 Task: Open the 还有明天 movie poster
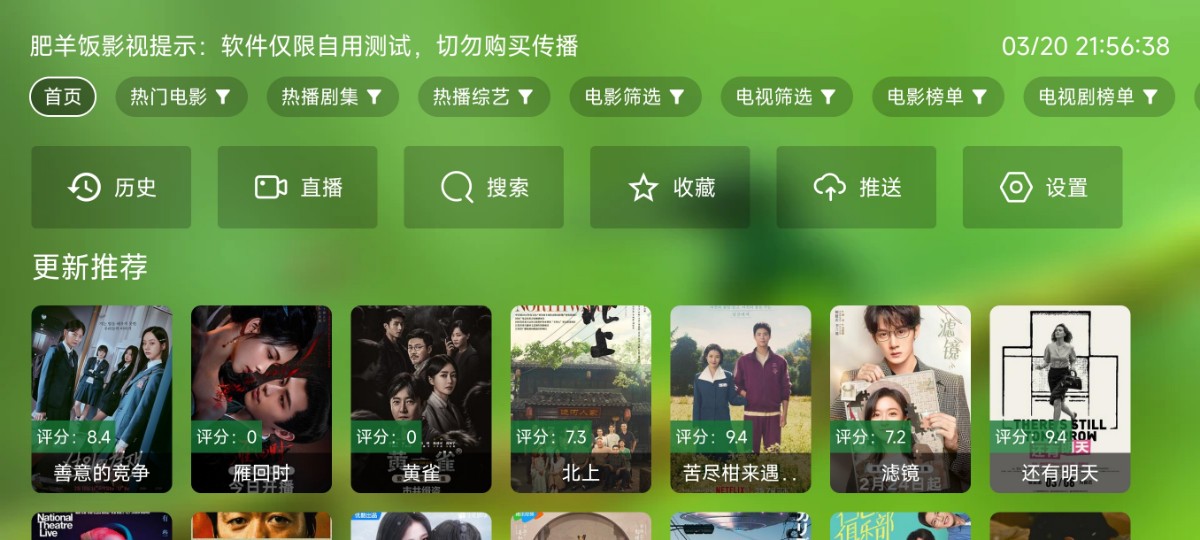click(x=1060, y=399)
